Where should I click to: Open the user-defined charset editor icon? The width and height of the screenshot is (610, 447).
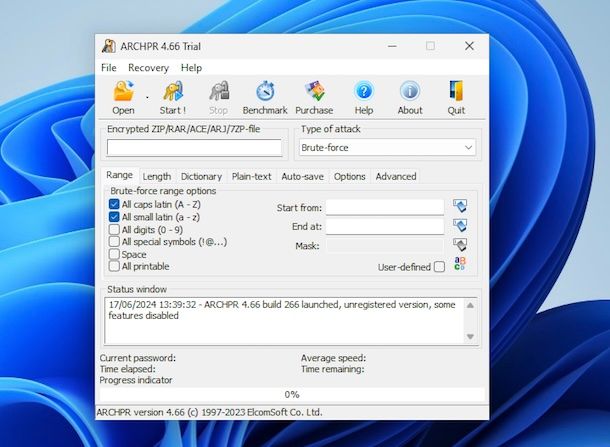click(x=460, y=264)
